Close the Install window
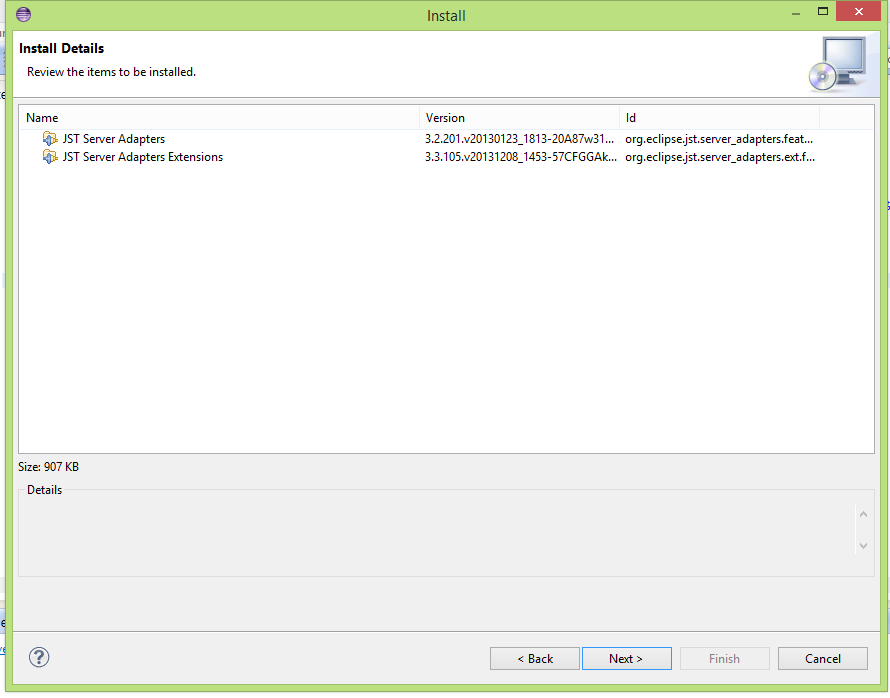Image resolution: width=890 pixels, height=698 pixels. pyautogui.click(x=858, y=11)
